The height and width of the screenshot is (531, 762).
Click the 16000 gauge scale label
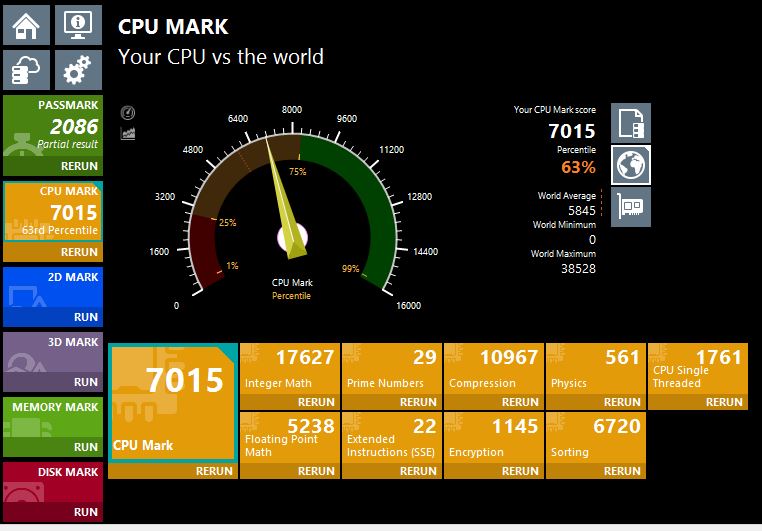coord(408,306)
